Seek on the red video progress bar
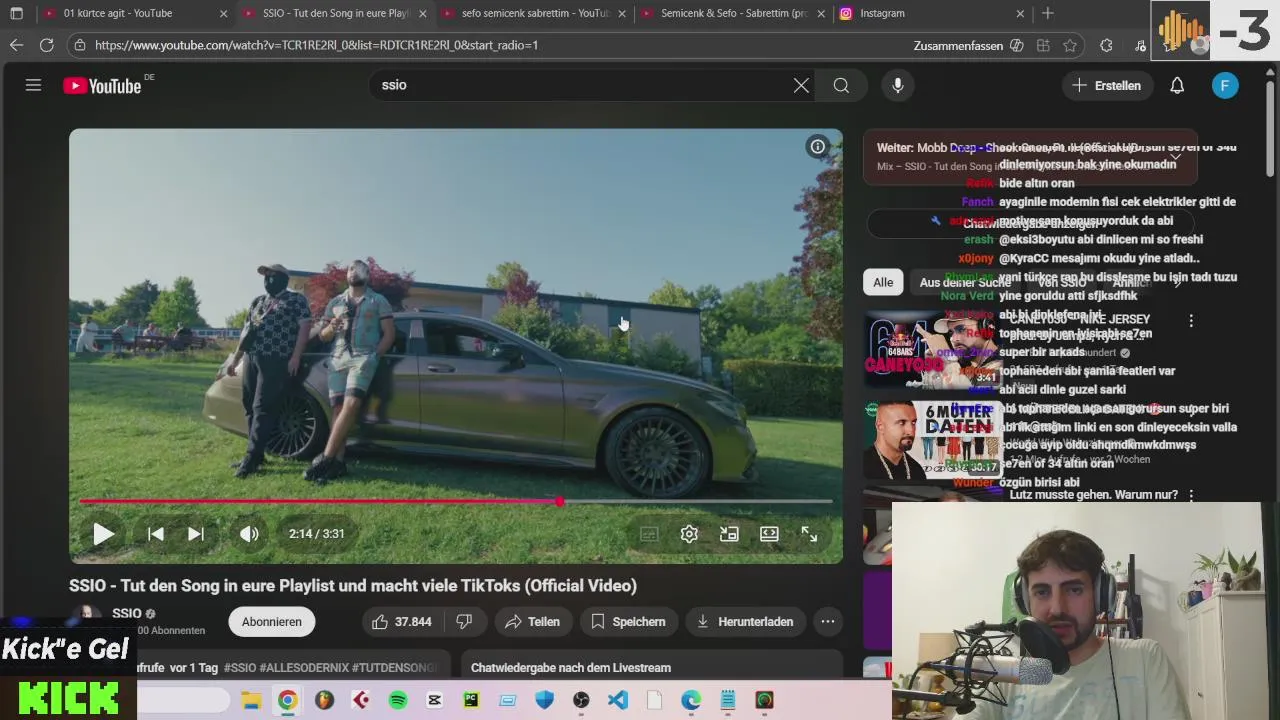The height and width of the screenshot is (720, 1280). [x=456, y=501]
